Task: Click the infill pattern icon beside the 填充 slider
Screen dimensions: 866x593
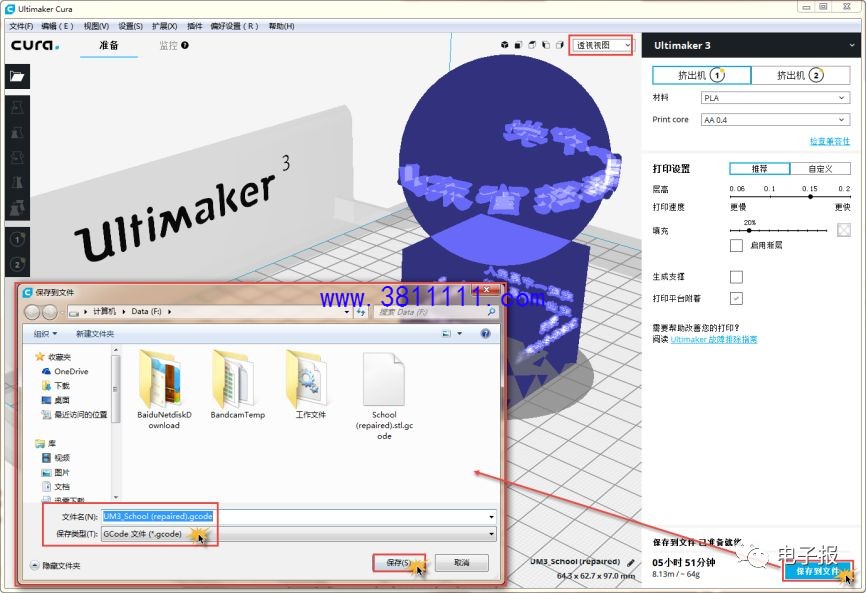Action: (843, 230)
